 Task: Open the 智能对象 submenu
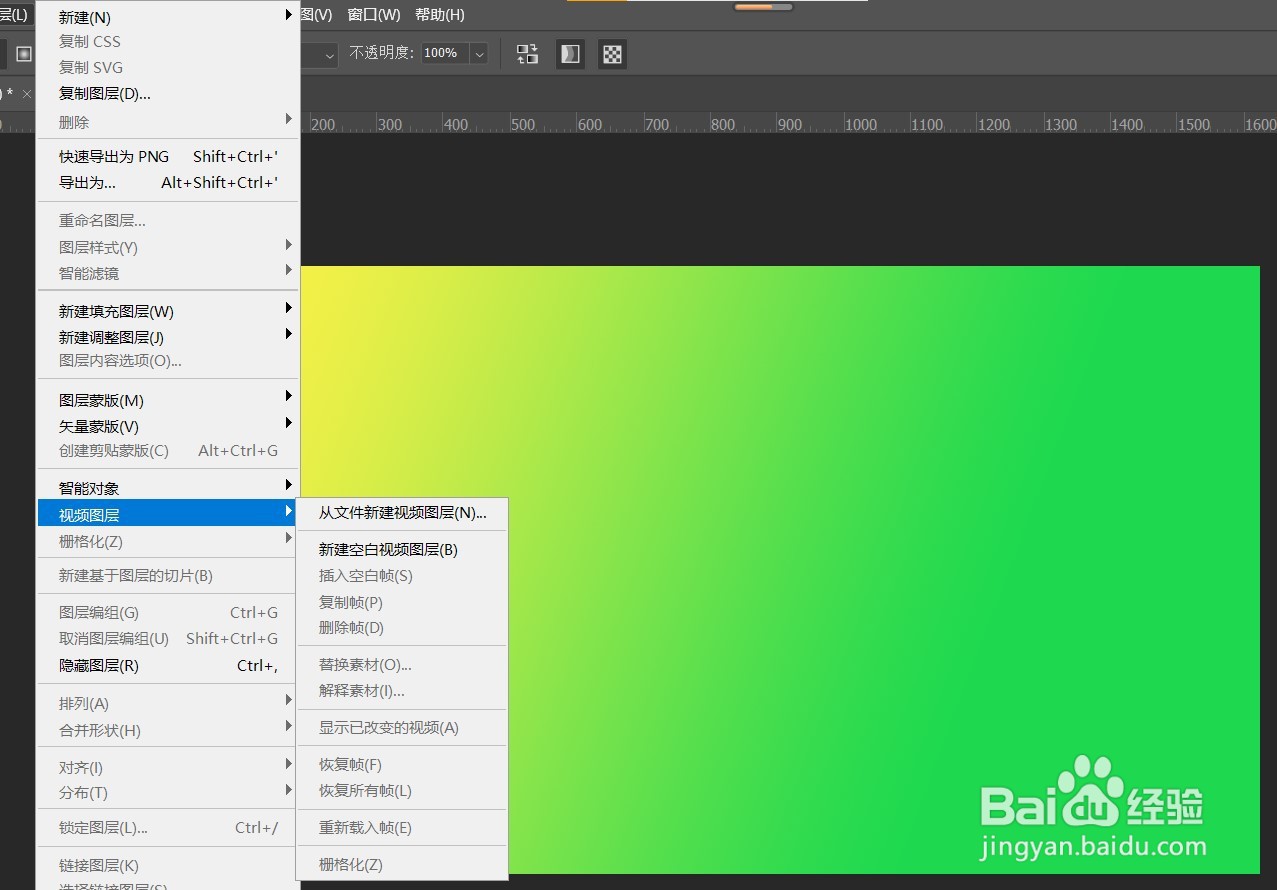[x=168, y=488]
